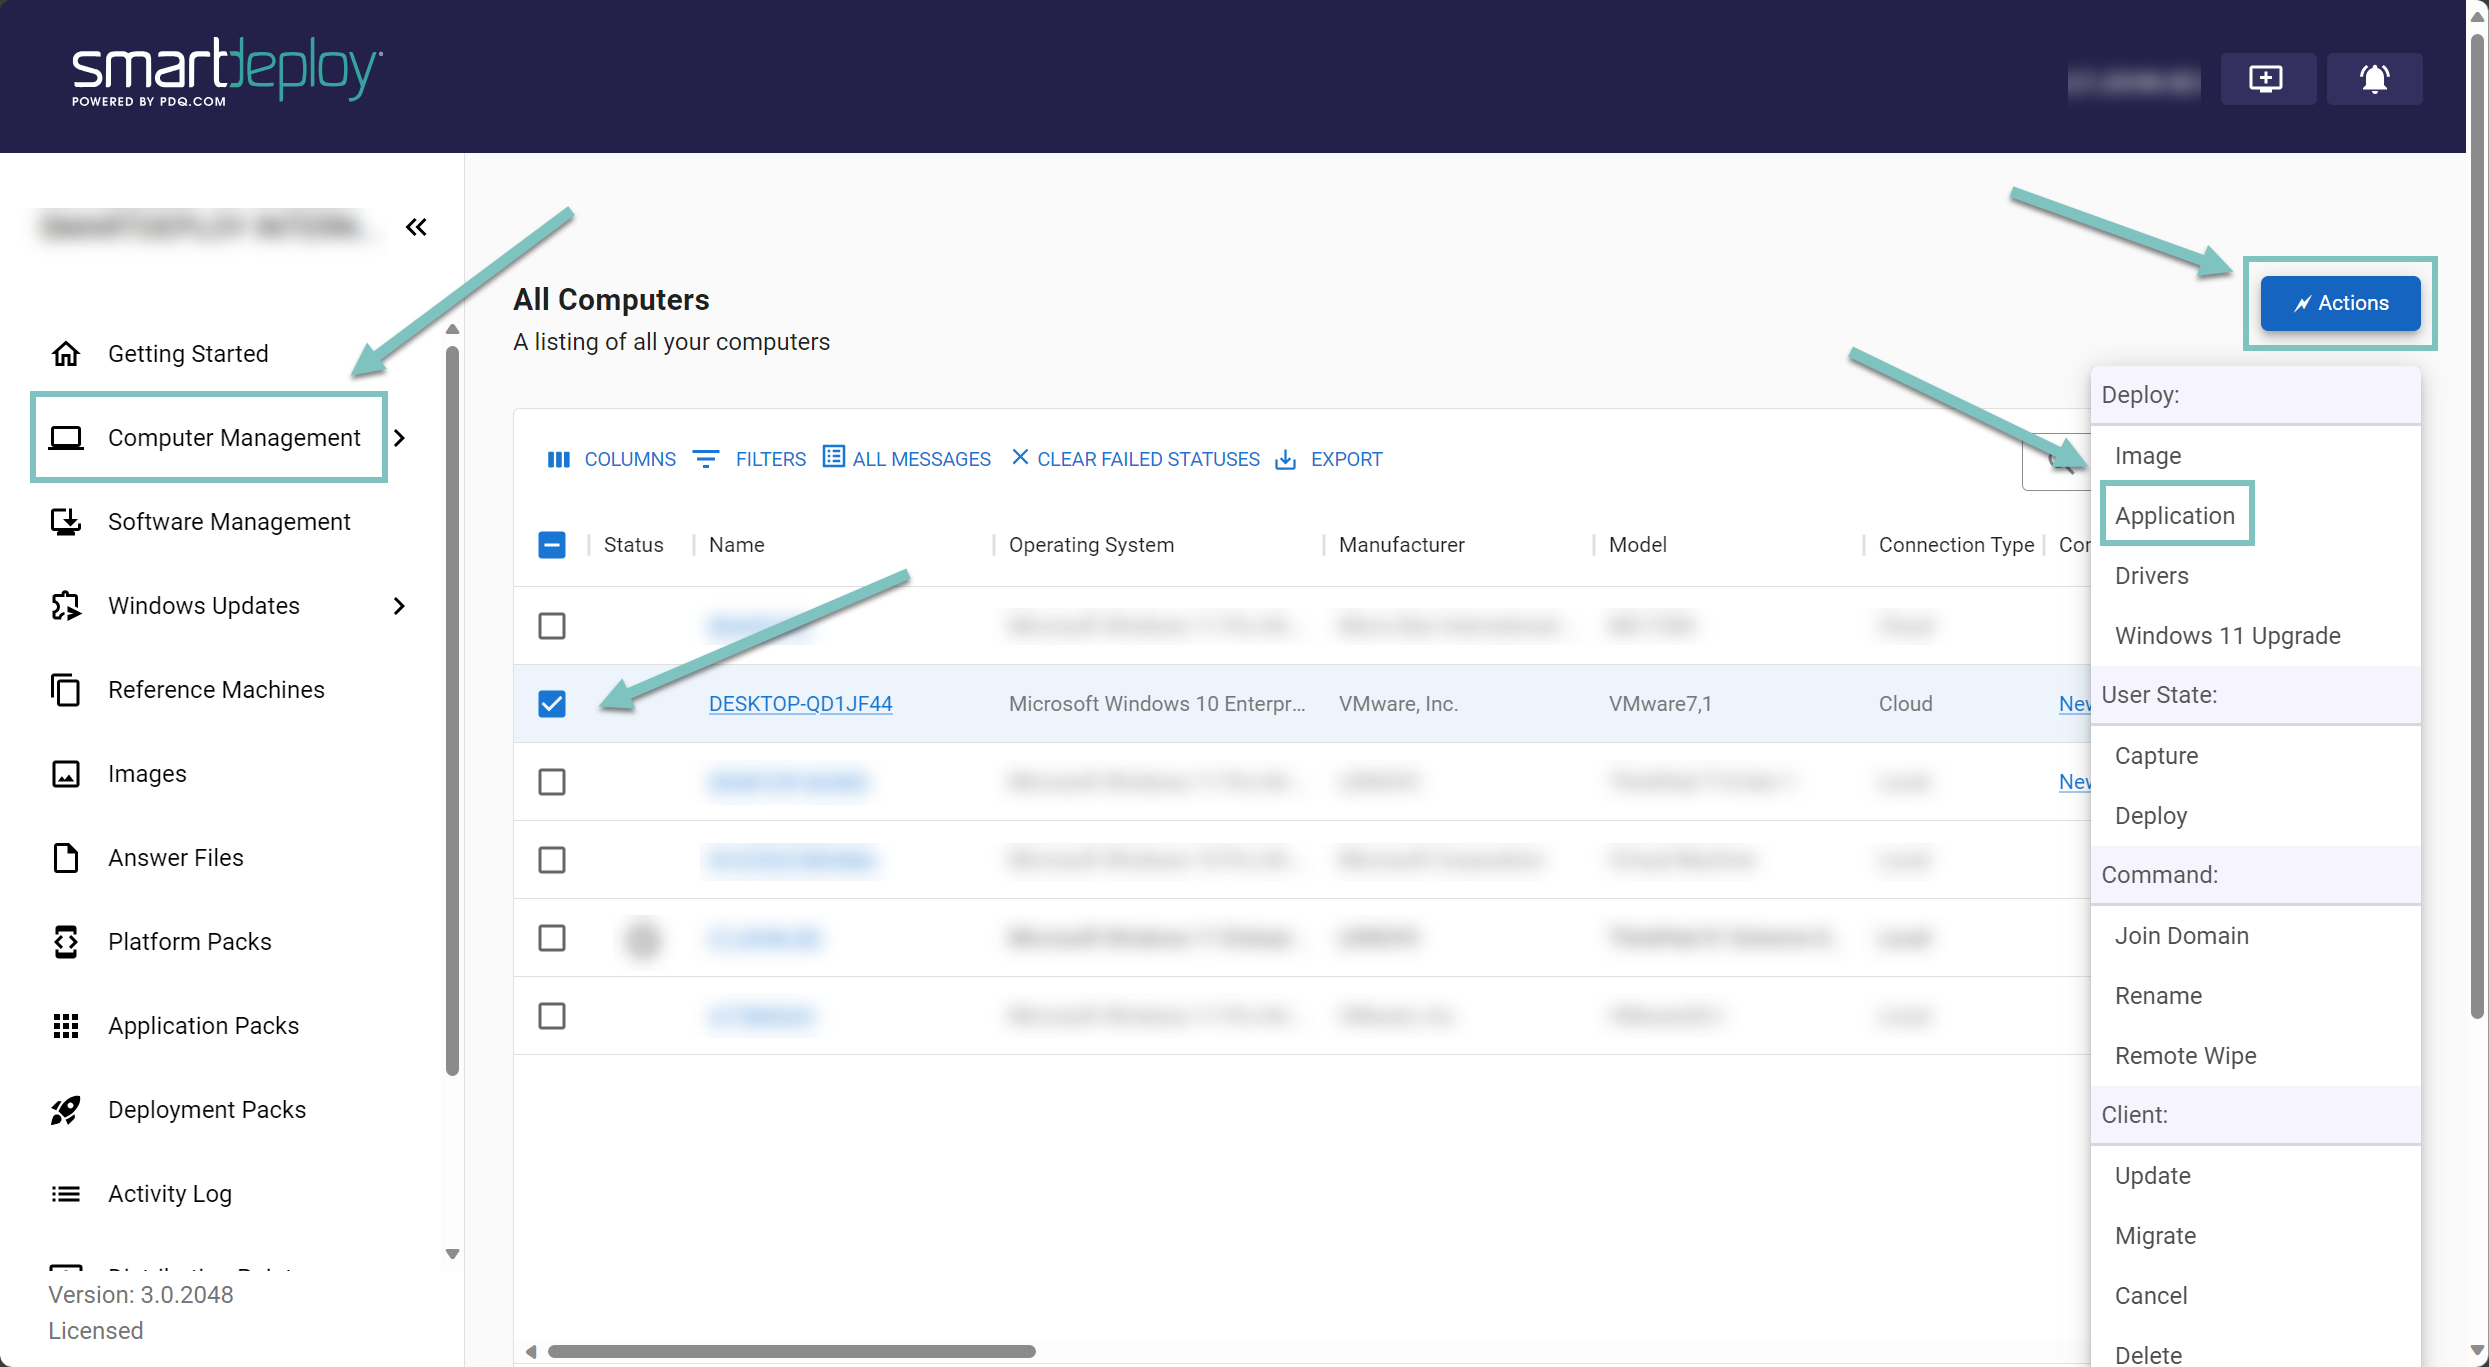The image size is (2489, 1367).
Task: Click the Activity Log list icon
Action: click(x=66, y=1194)
